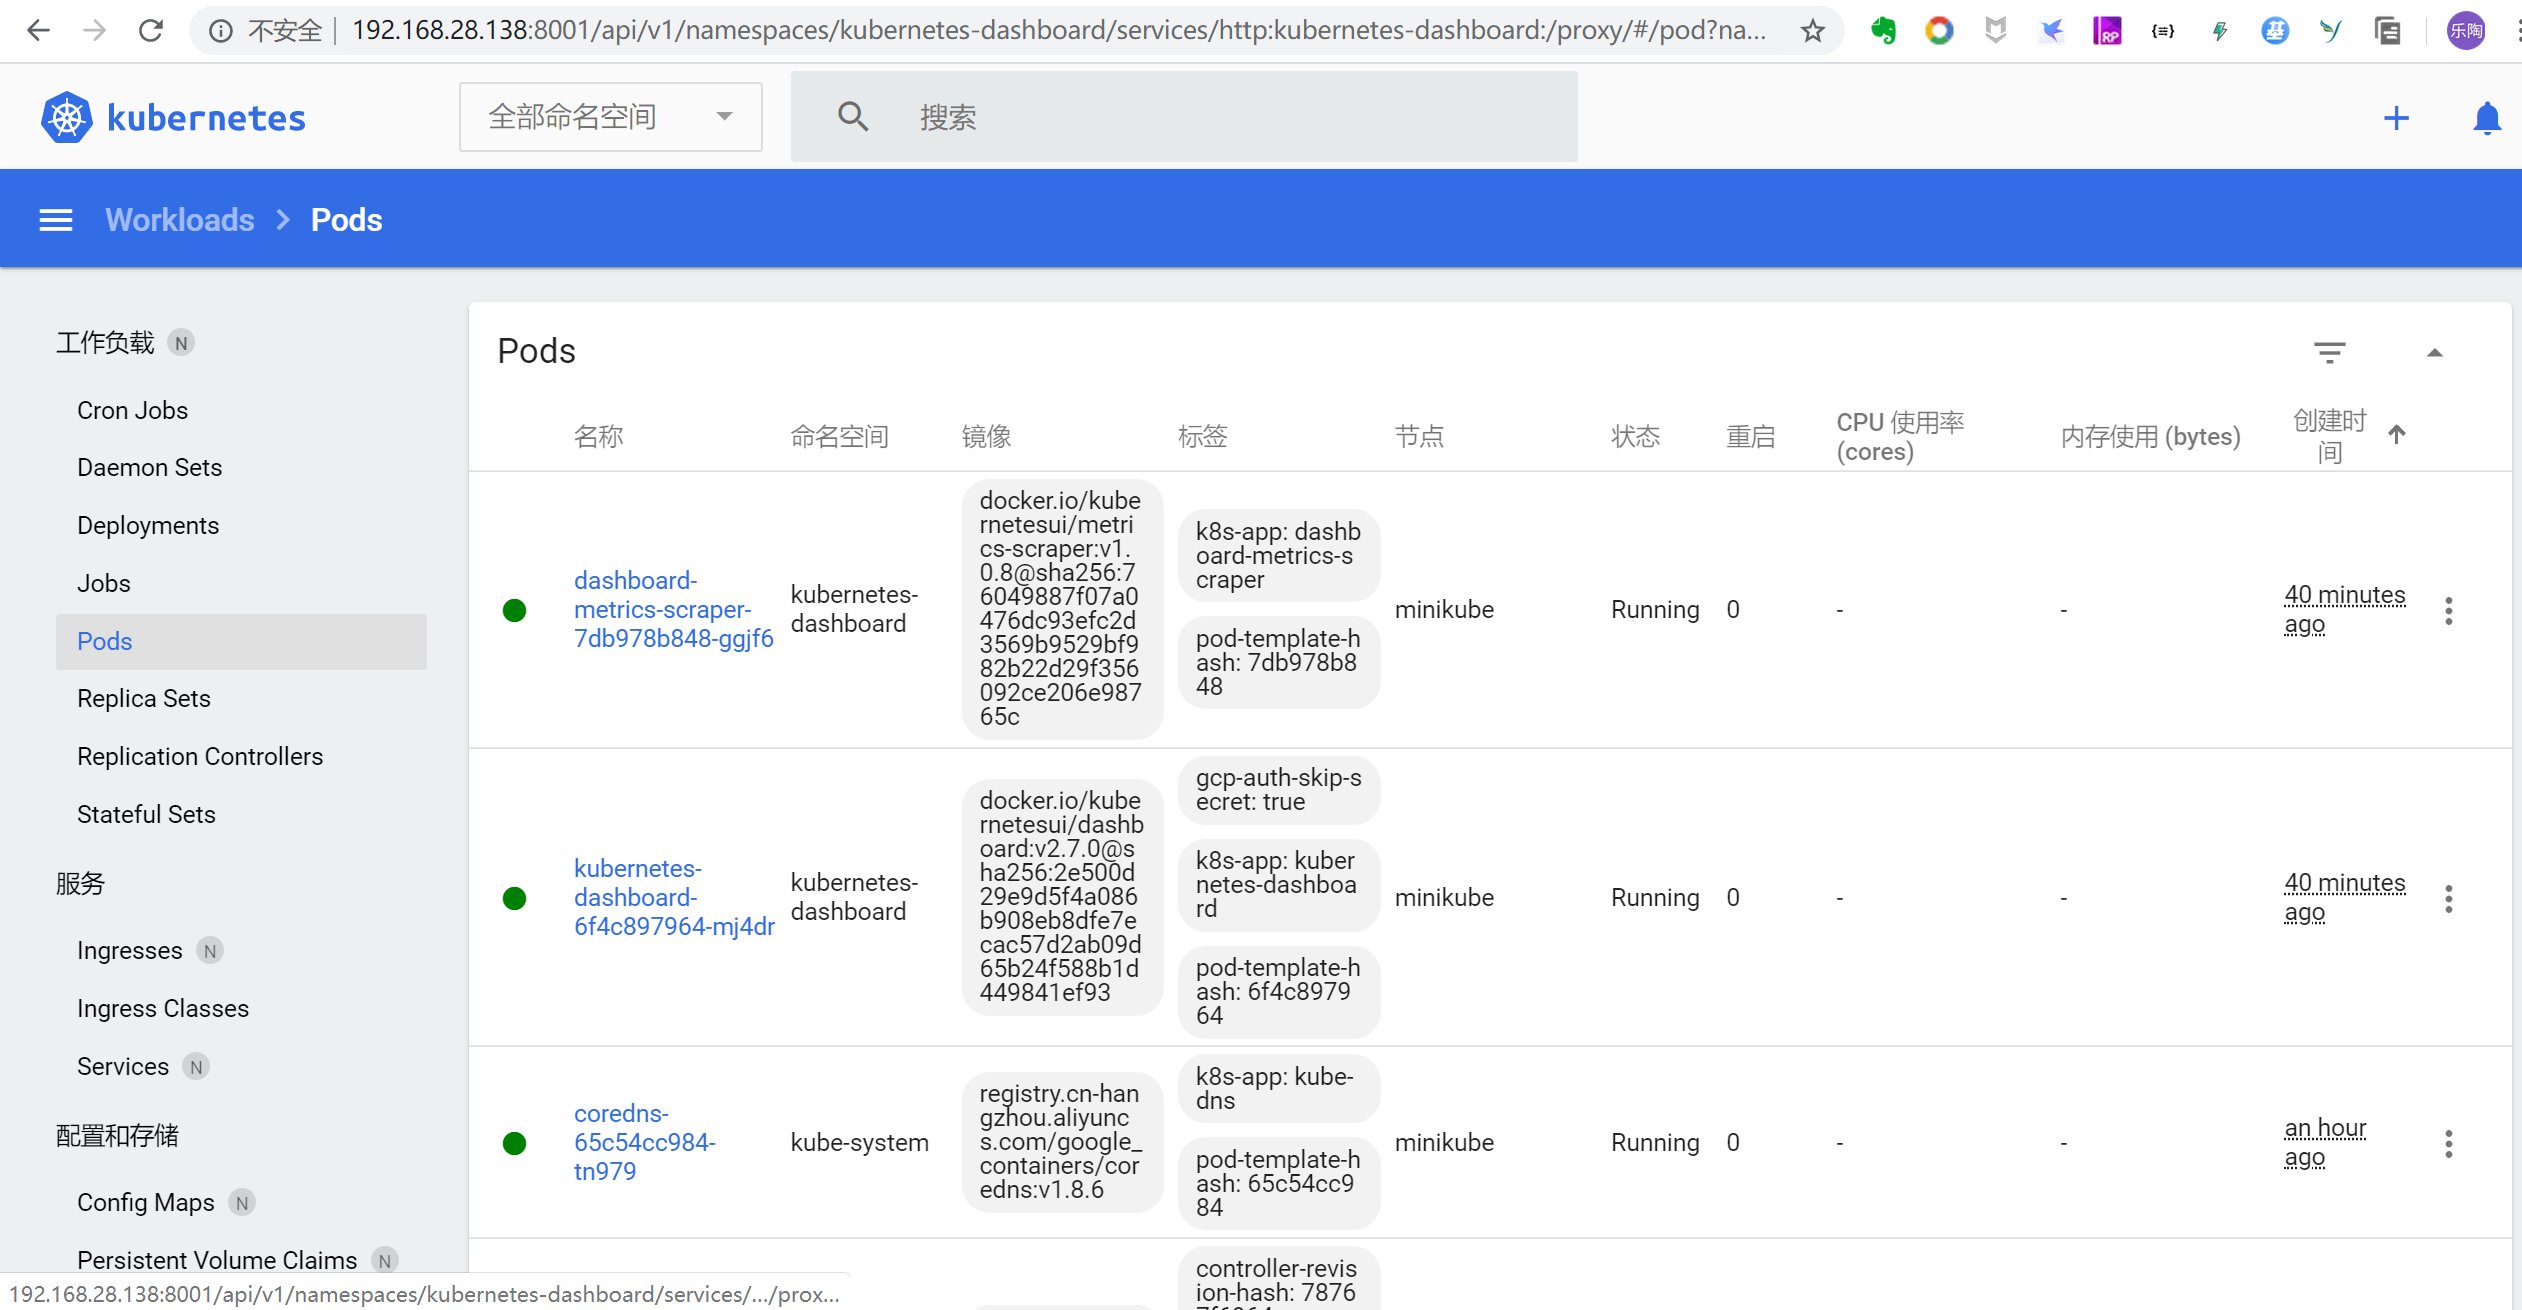The image size is (2522, 1310).
Task: Click the three-dot menu for kubernetes-dashboard pod
Action: pos(2447,898)
